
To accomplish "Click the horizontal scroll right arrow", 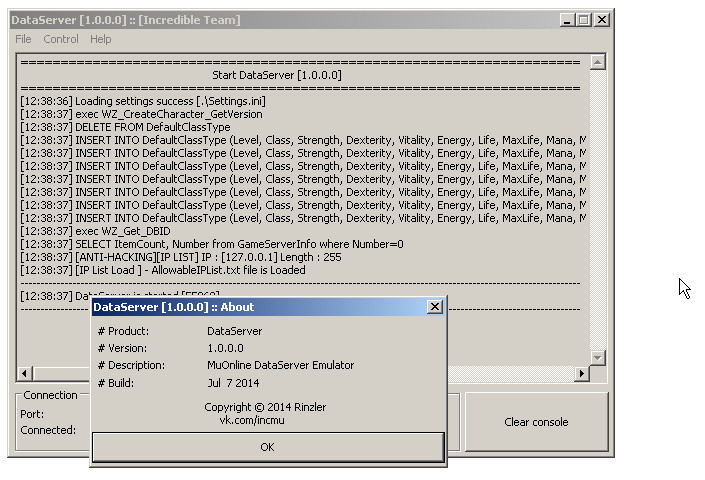I will click(582, 373).
